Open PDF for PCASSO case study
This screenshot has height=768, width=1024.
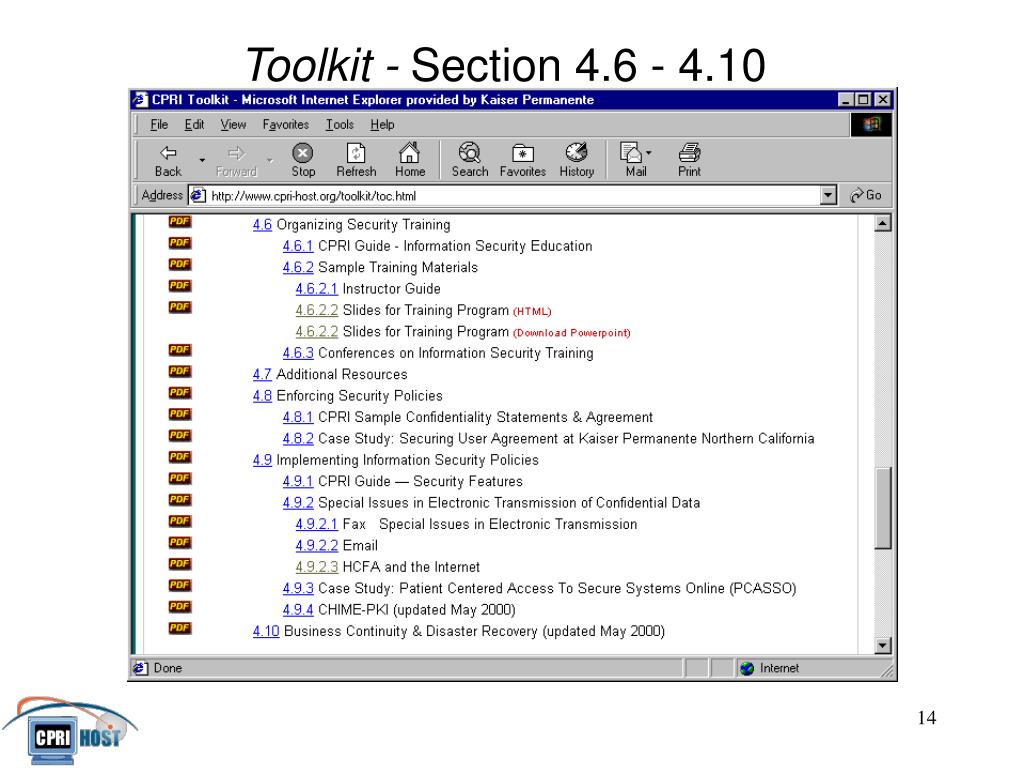[x=180, y=585]
